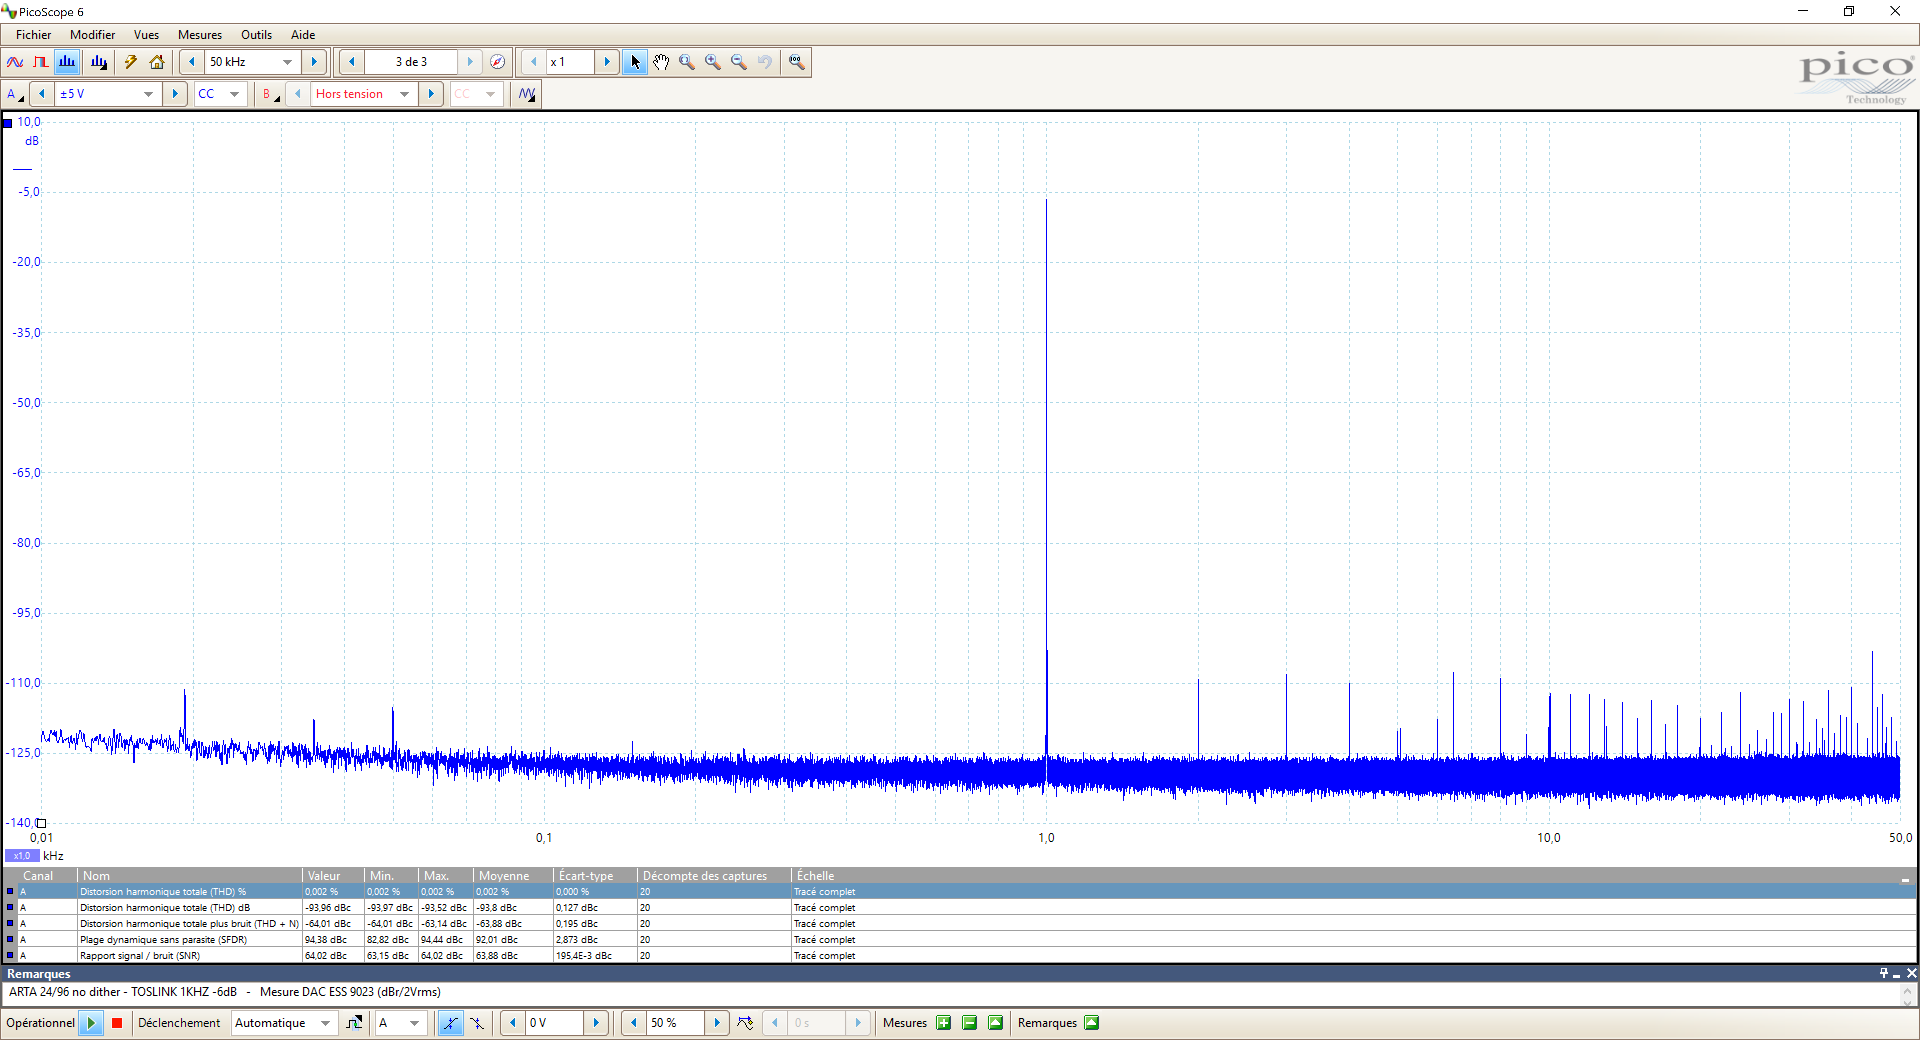The image size is (1920, 1040).
Task: Select the hand pan tool
Action: (661, 62)
